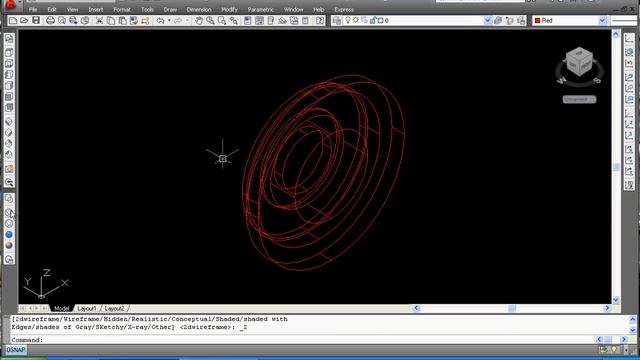Click the Plot Preview icon

click(62, 20)
